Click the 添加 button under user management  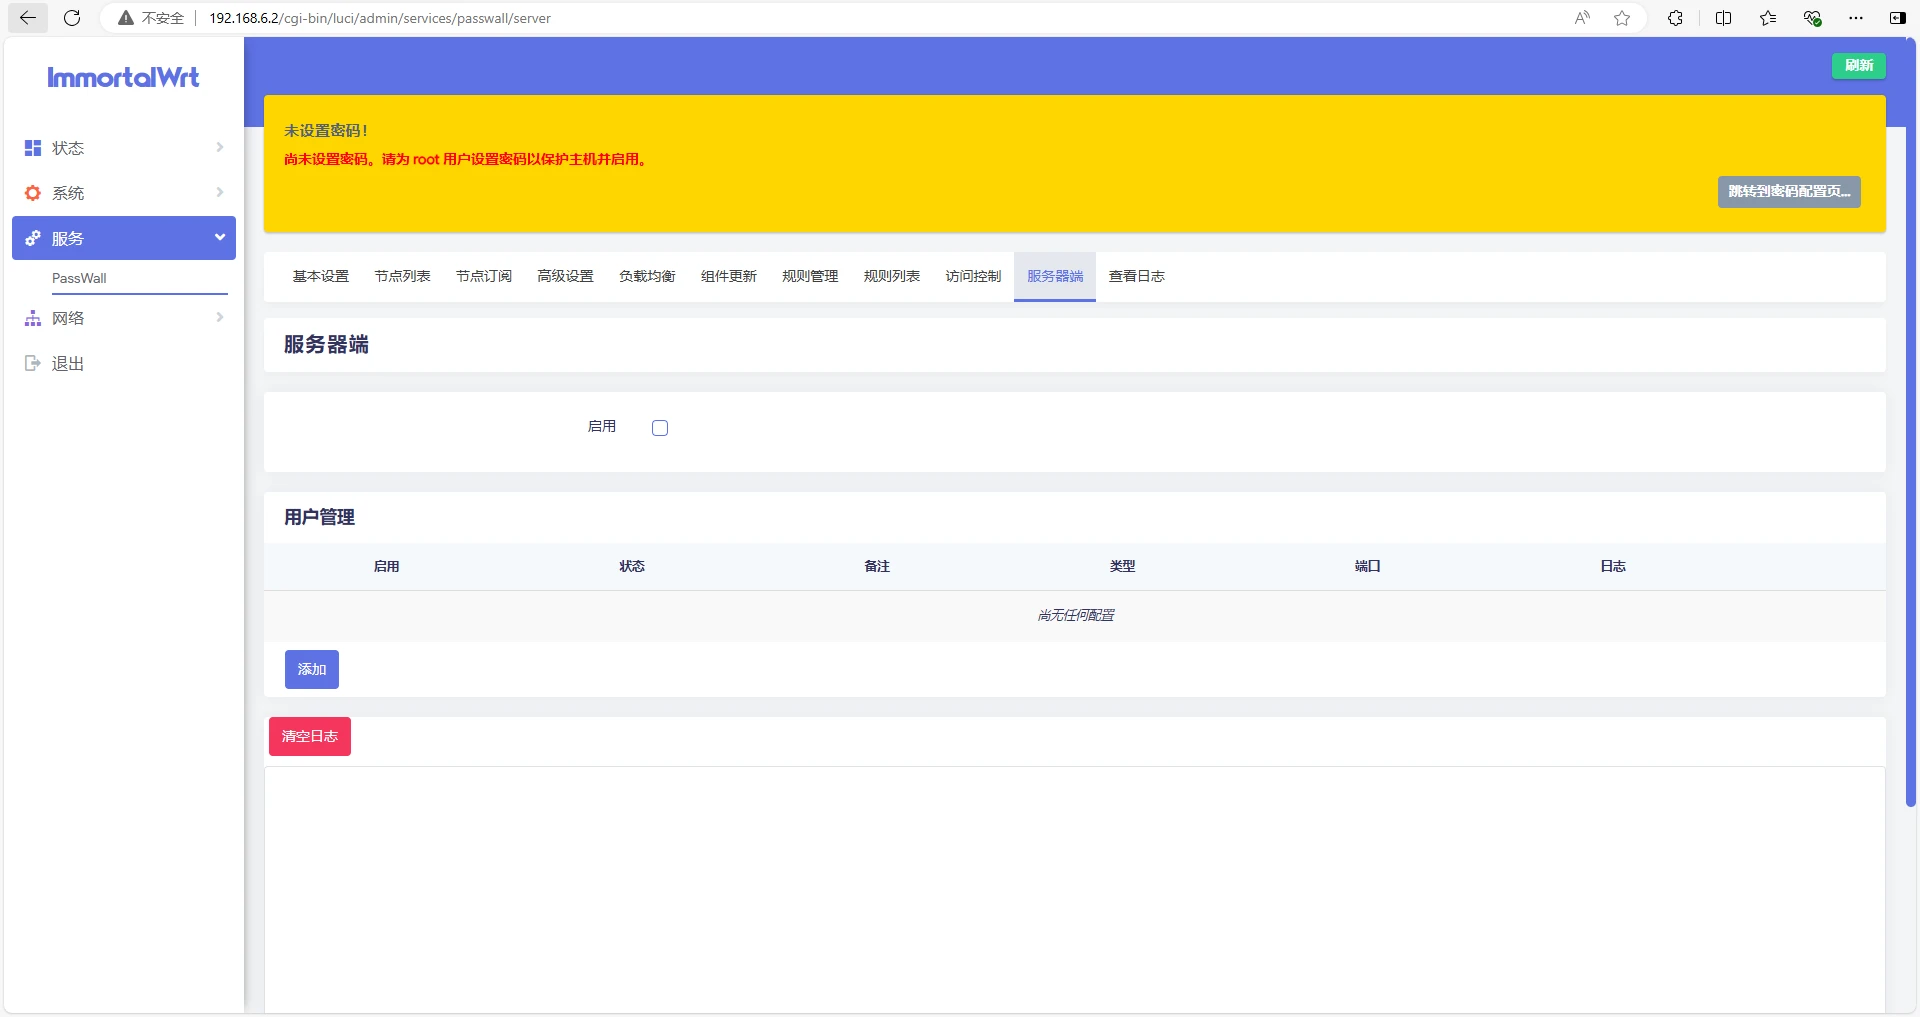tap(312, 669)
